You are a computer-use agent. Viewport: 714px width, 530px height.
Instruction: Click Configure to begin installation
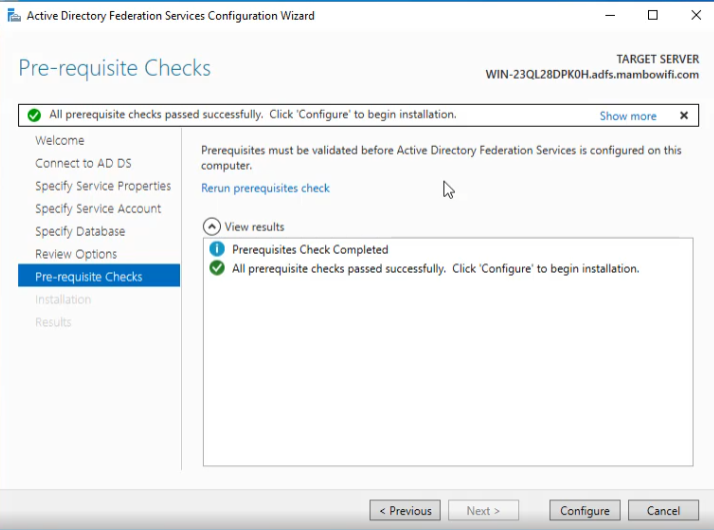585,510
